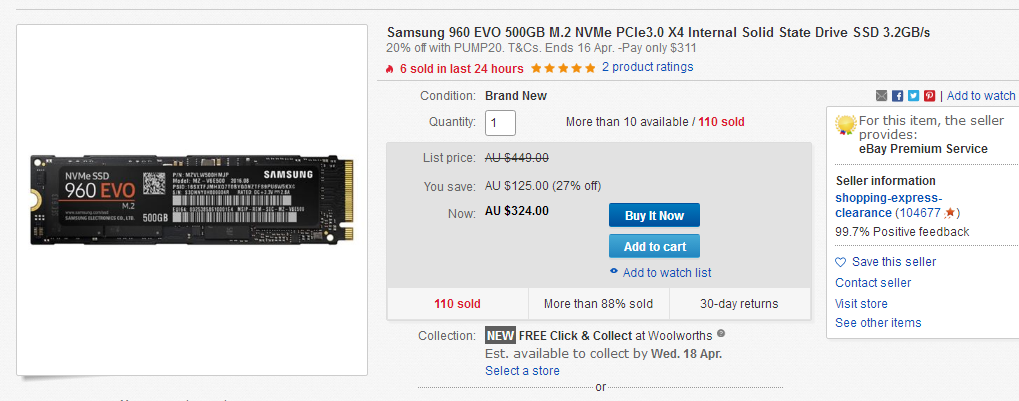This screenshot has height=401, width=1019.
Task: Click the five-star product rating
Action: (x=563, y=68)
